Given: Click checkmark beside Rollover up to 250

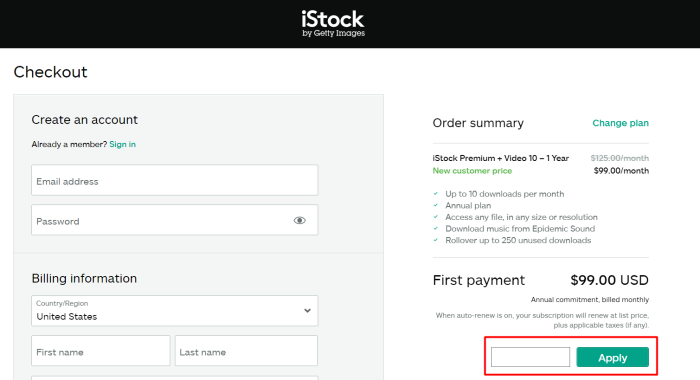Looking at the screenshot, I should tap(436, 240).
